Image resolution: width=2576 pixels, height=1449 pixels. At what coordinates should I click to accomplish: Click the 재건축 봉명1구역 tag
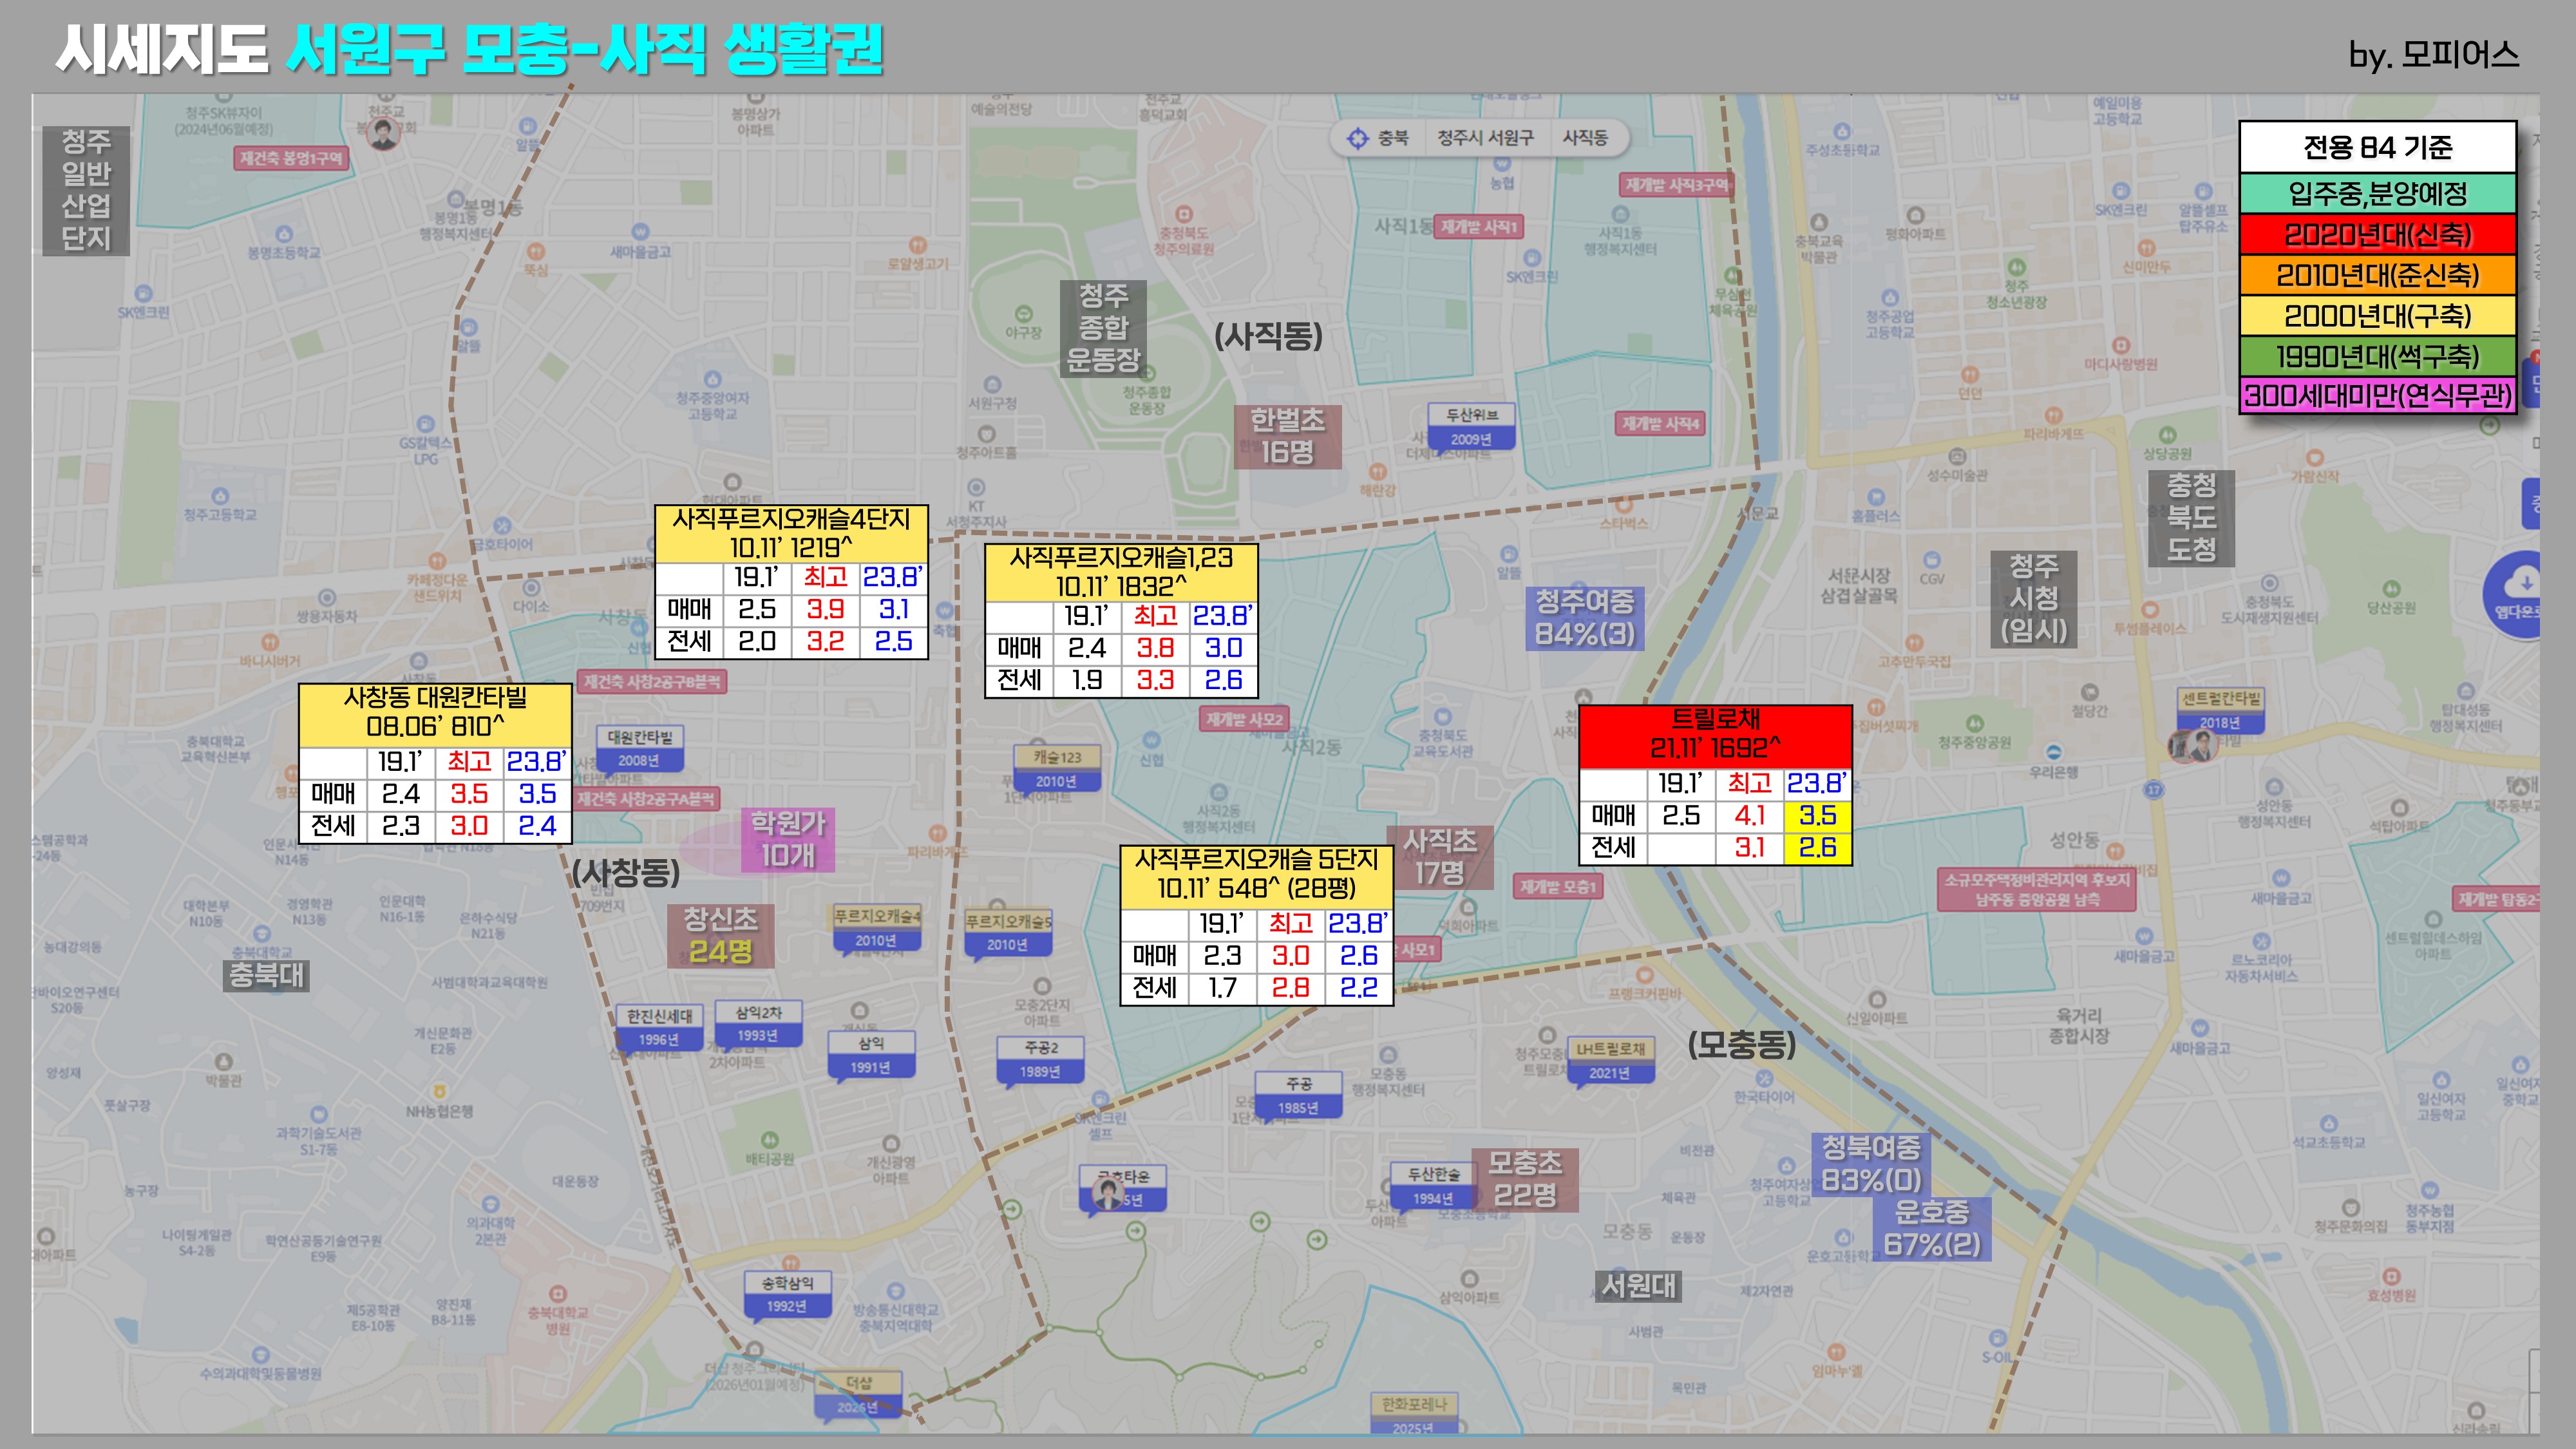[x=291, y=158]
